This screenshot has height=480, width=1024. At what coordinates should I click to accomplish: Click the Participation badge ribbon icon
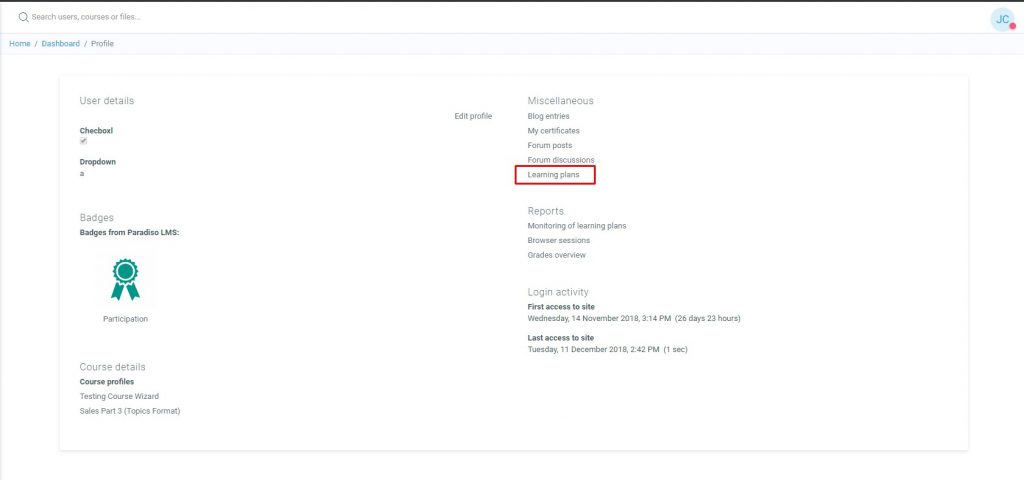tap(125, 279)
